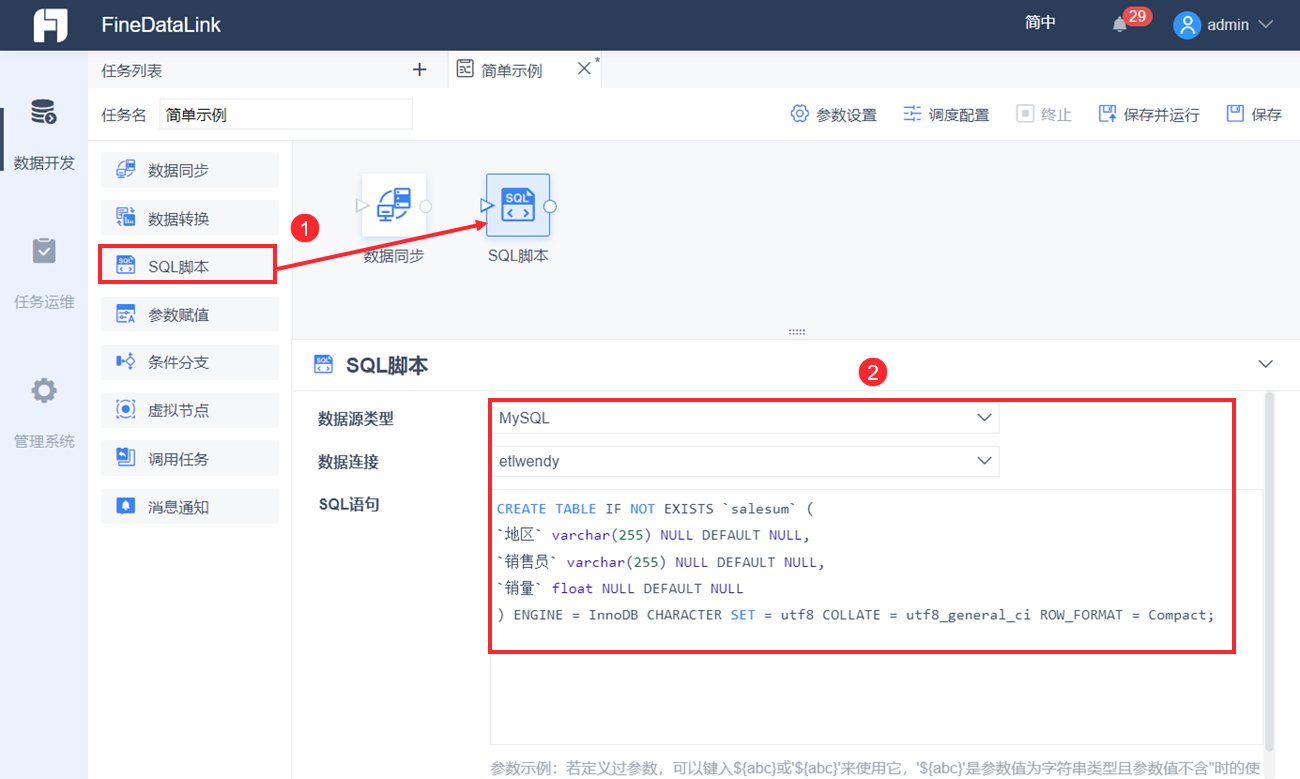Click the 调用任务 palette icon
Image resolution: width=1300 pixels, height=779 pixels.
(x=126, y=458)
